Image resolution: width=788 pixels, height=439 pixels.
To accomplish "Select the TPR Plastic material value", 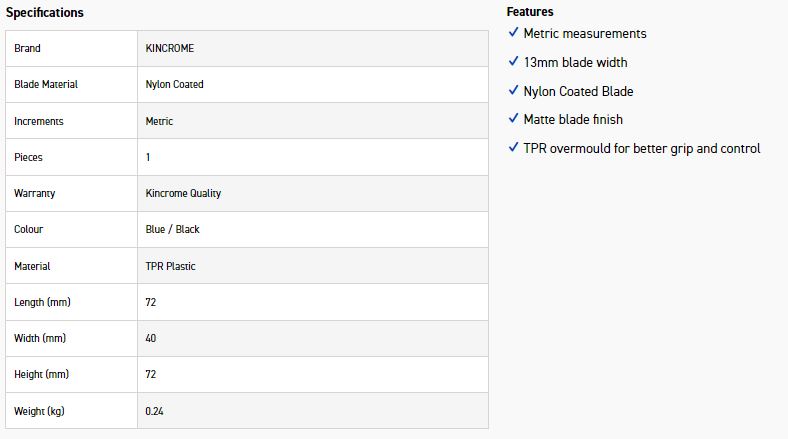I will coord(170,266).
